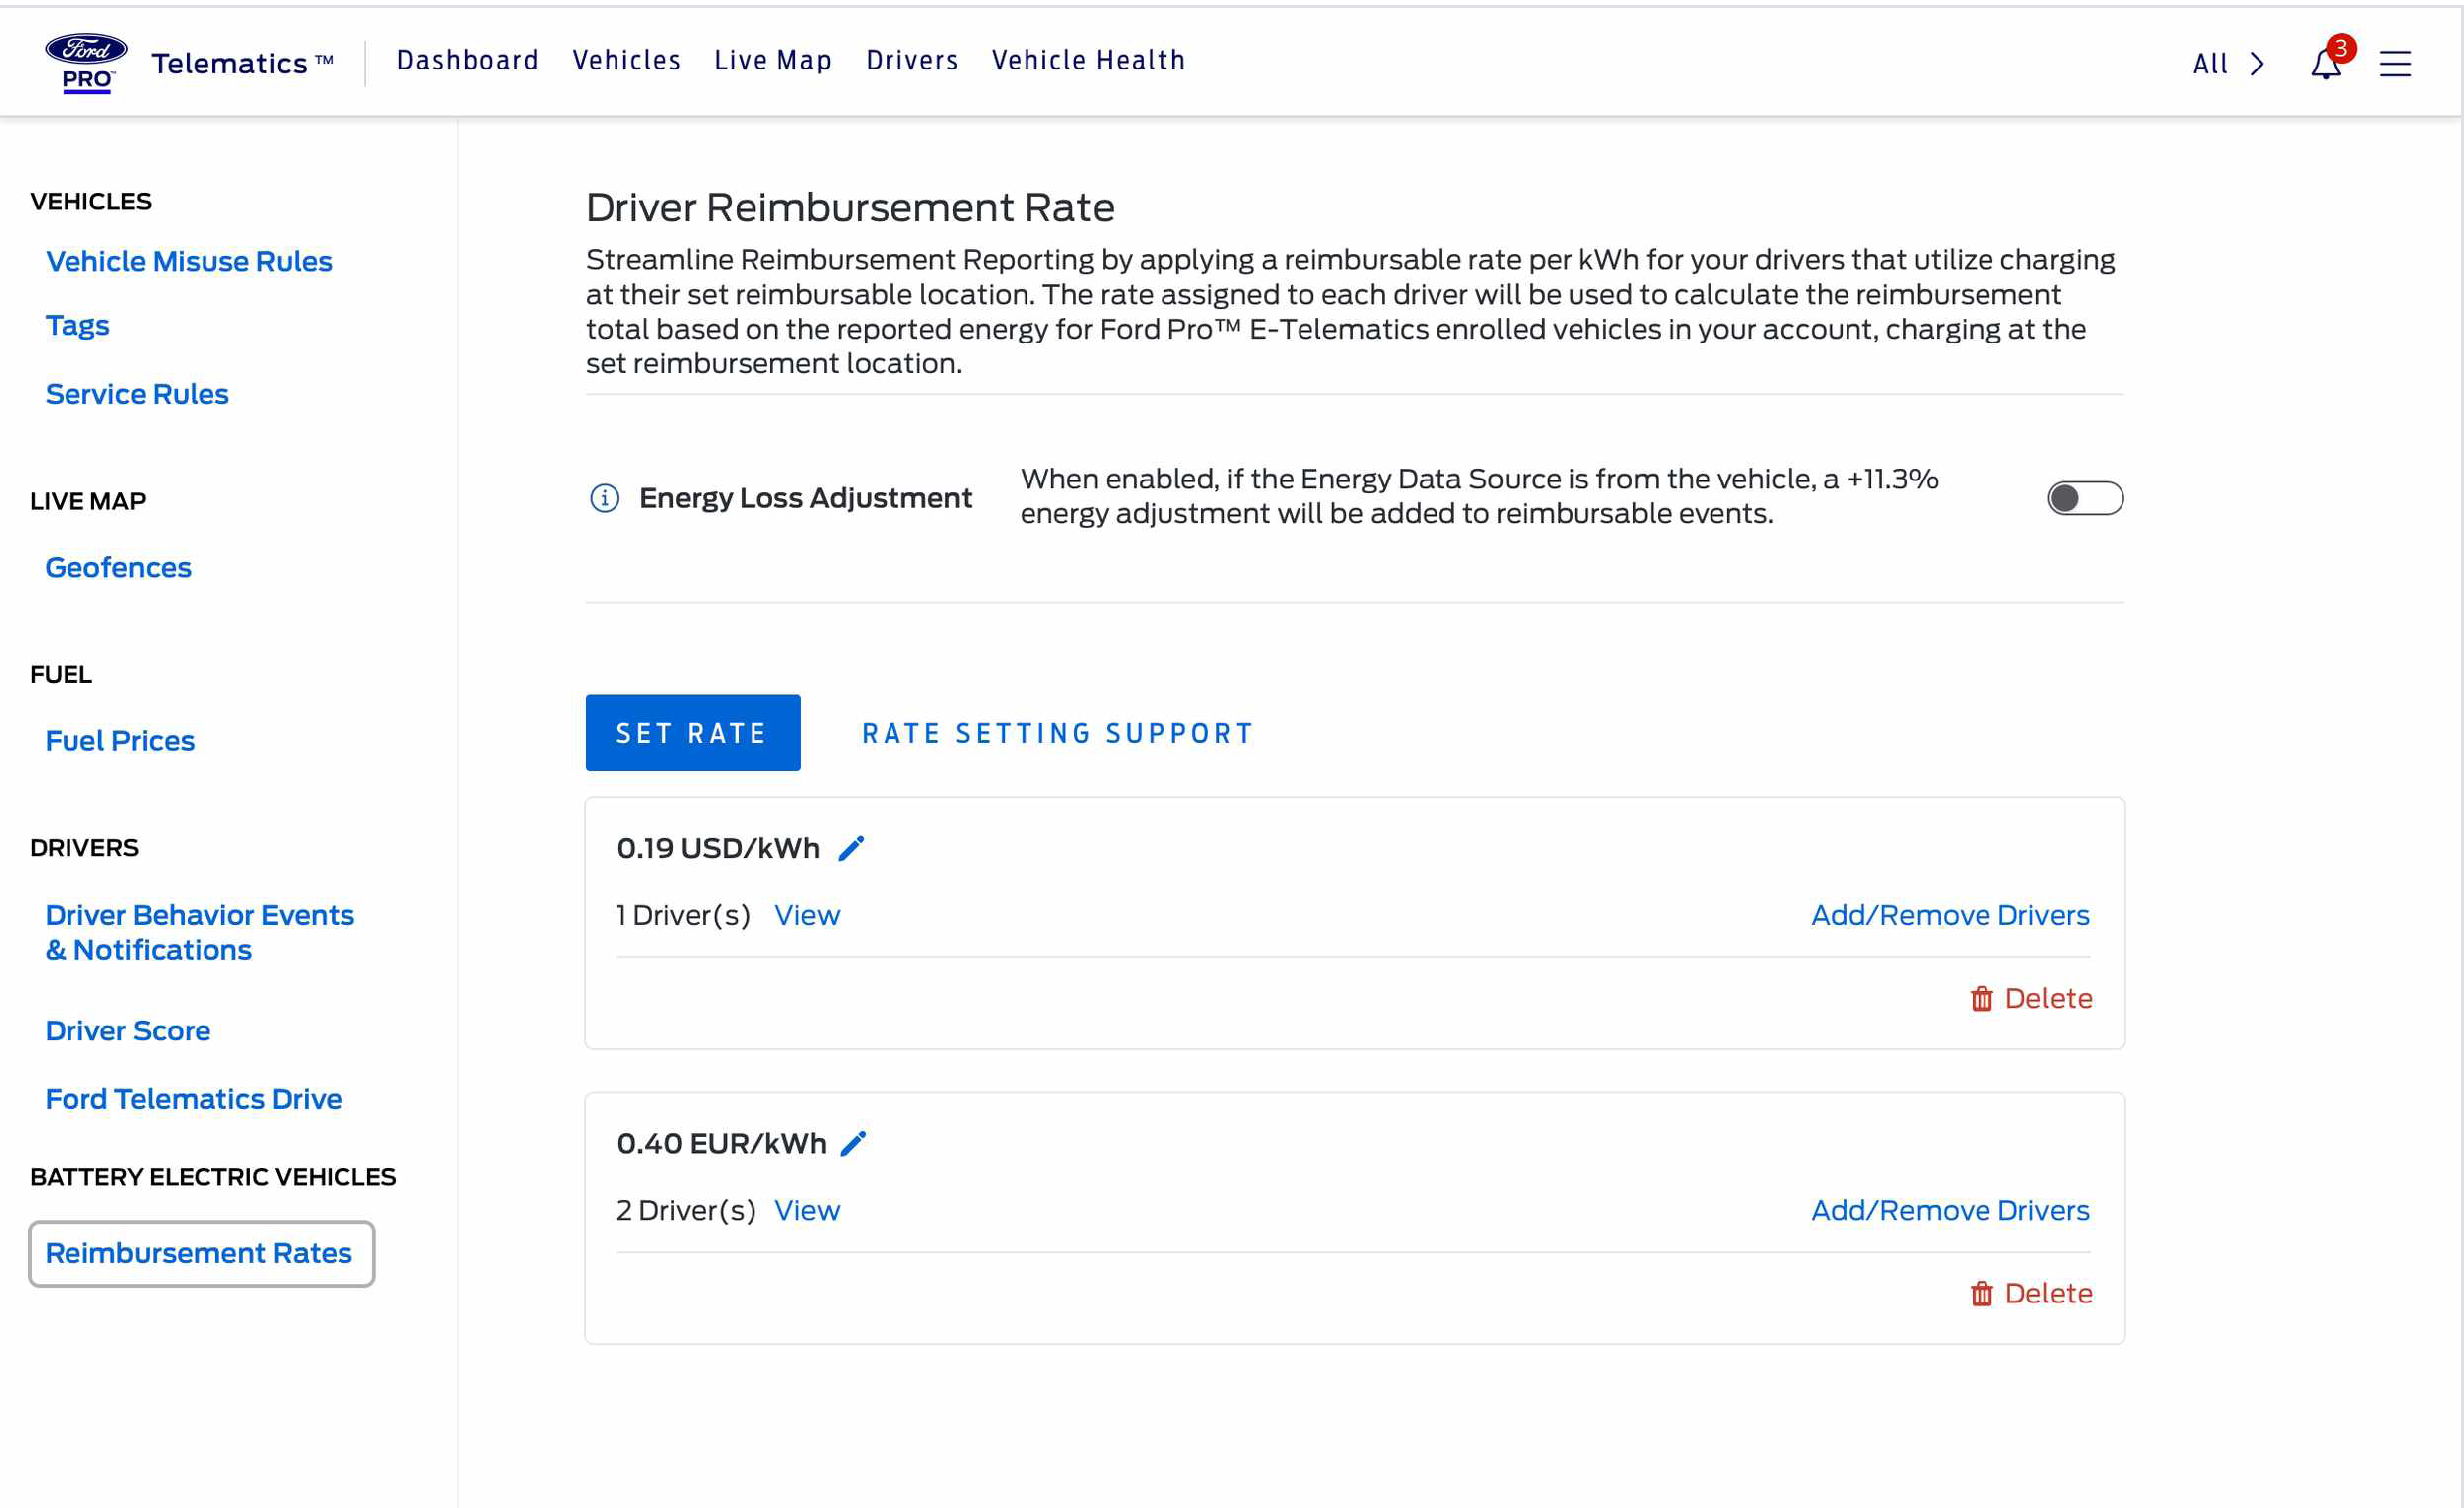Delete the 0.40 EUR/kWh rate

coord(2031,1293)
